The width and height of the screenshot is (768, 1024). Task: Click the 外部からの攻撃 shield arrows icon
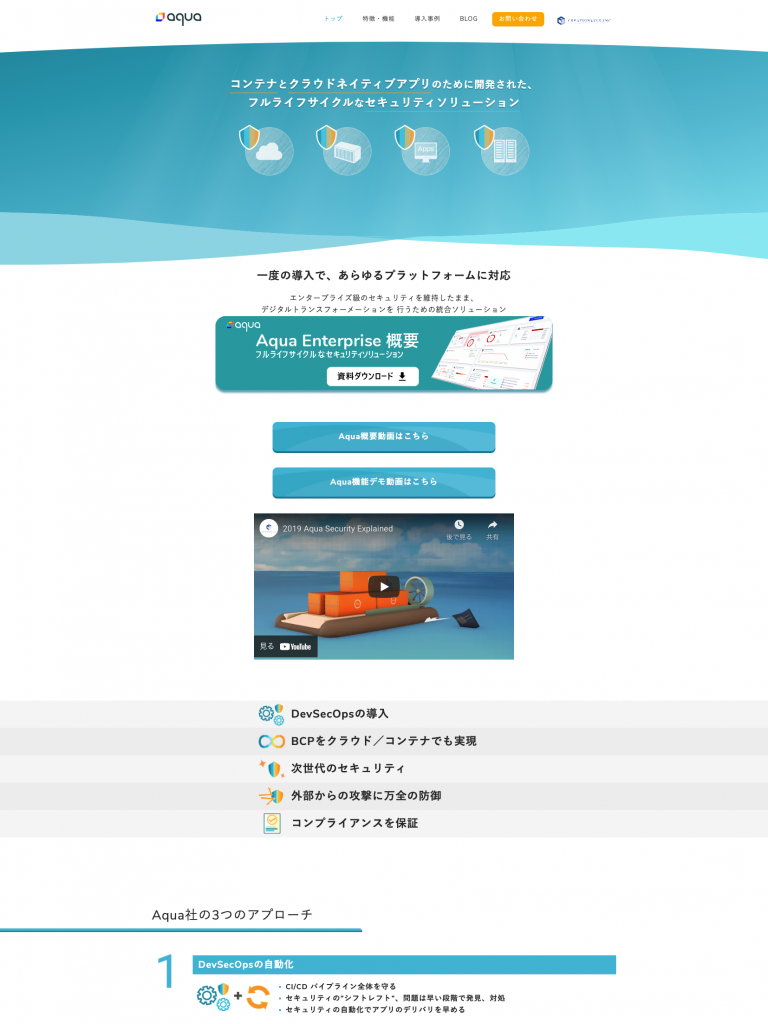(272, 796)
